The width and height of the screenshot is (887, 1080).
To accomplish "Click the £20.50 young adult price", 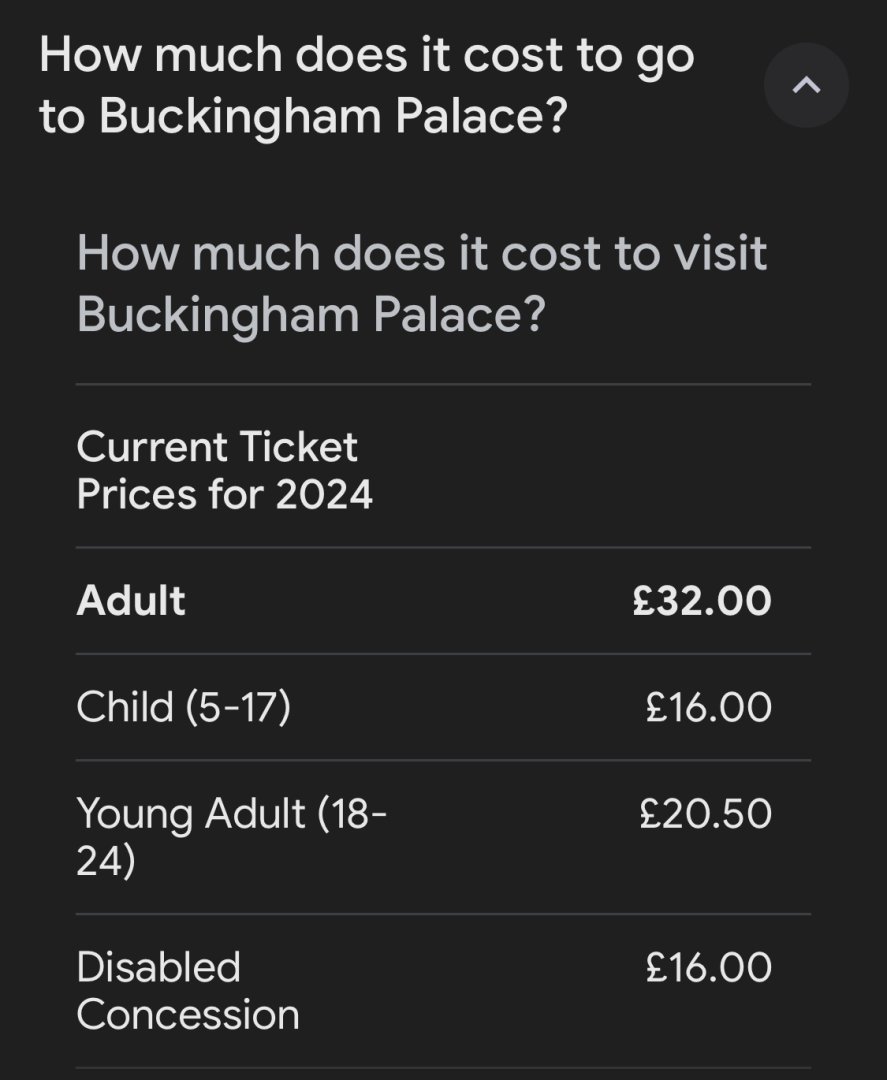I will [705, 813].
